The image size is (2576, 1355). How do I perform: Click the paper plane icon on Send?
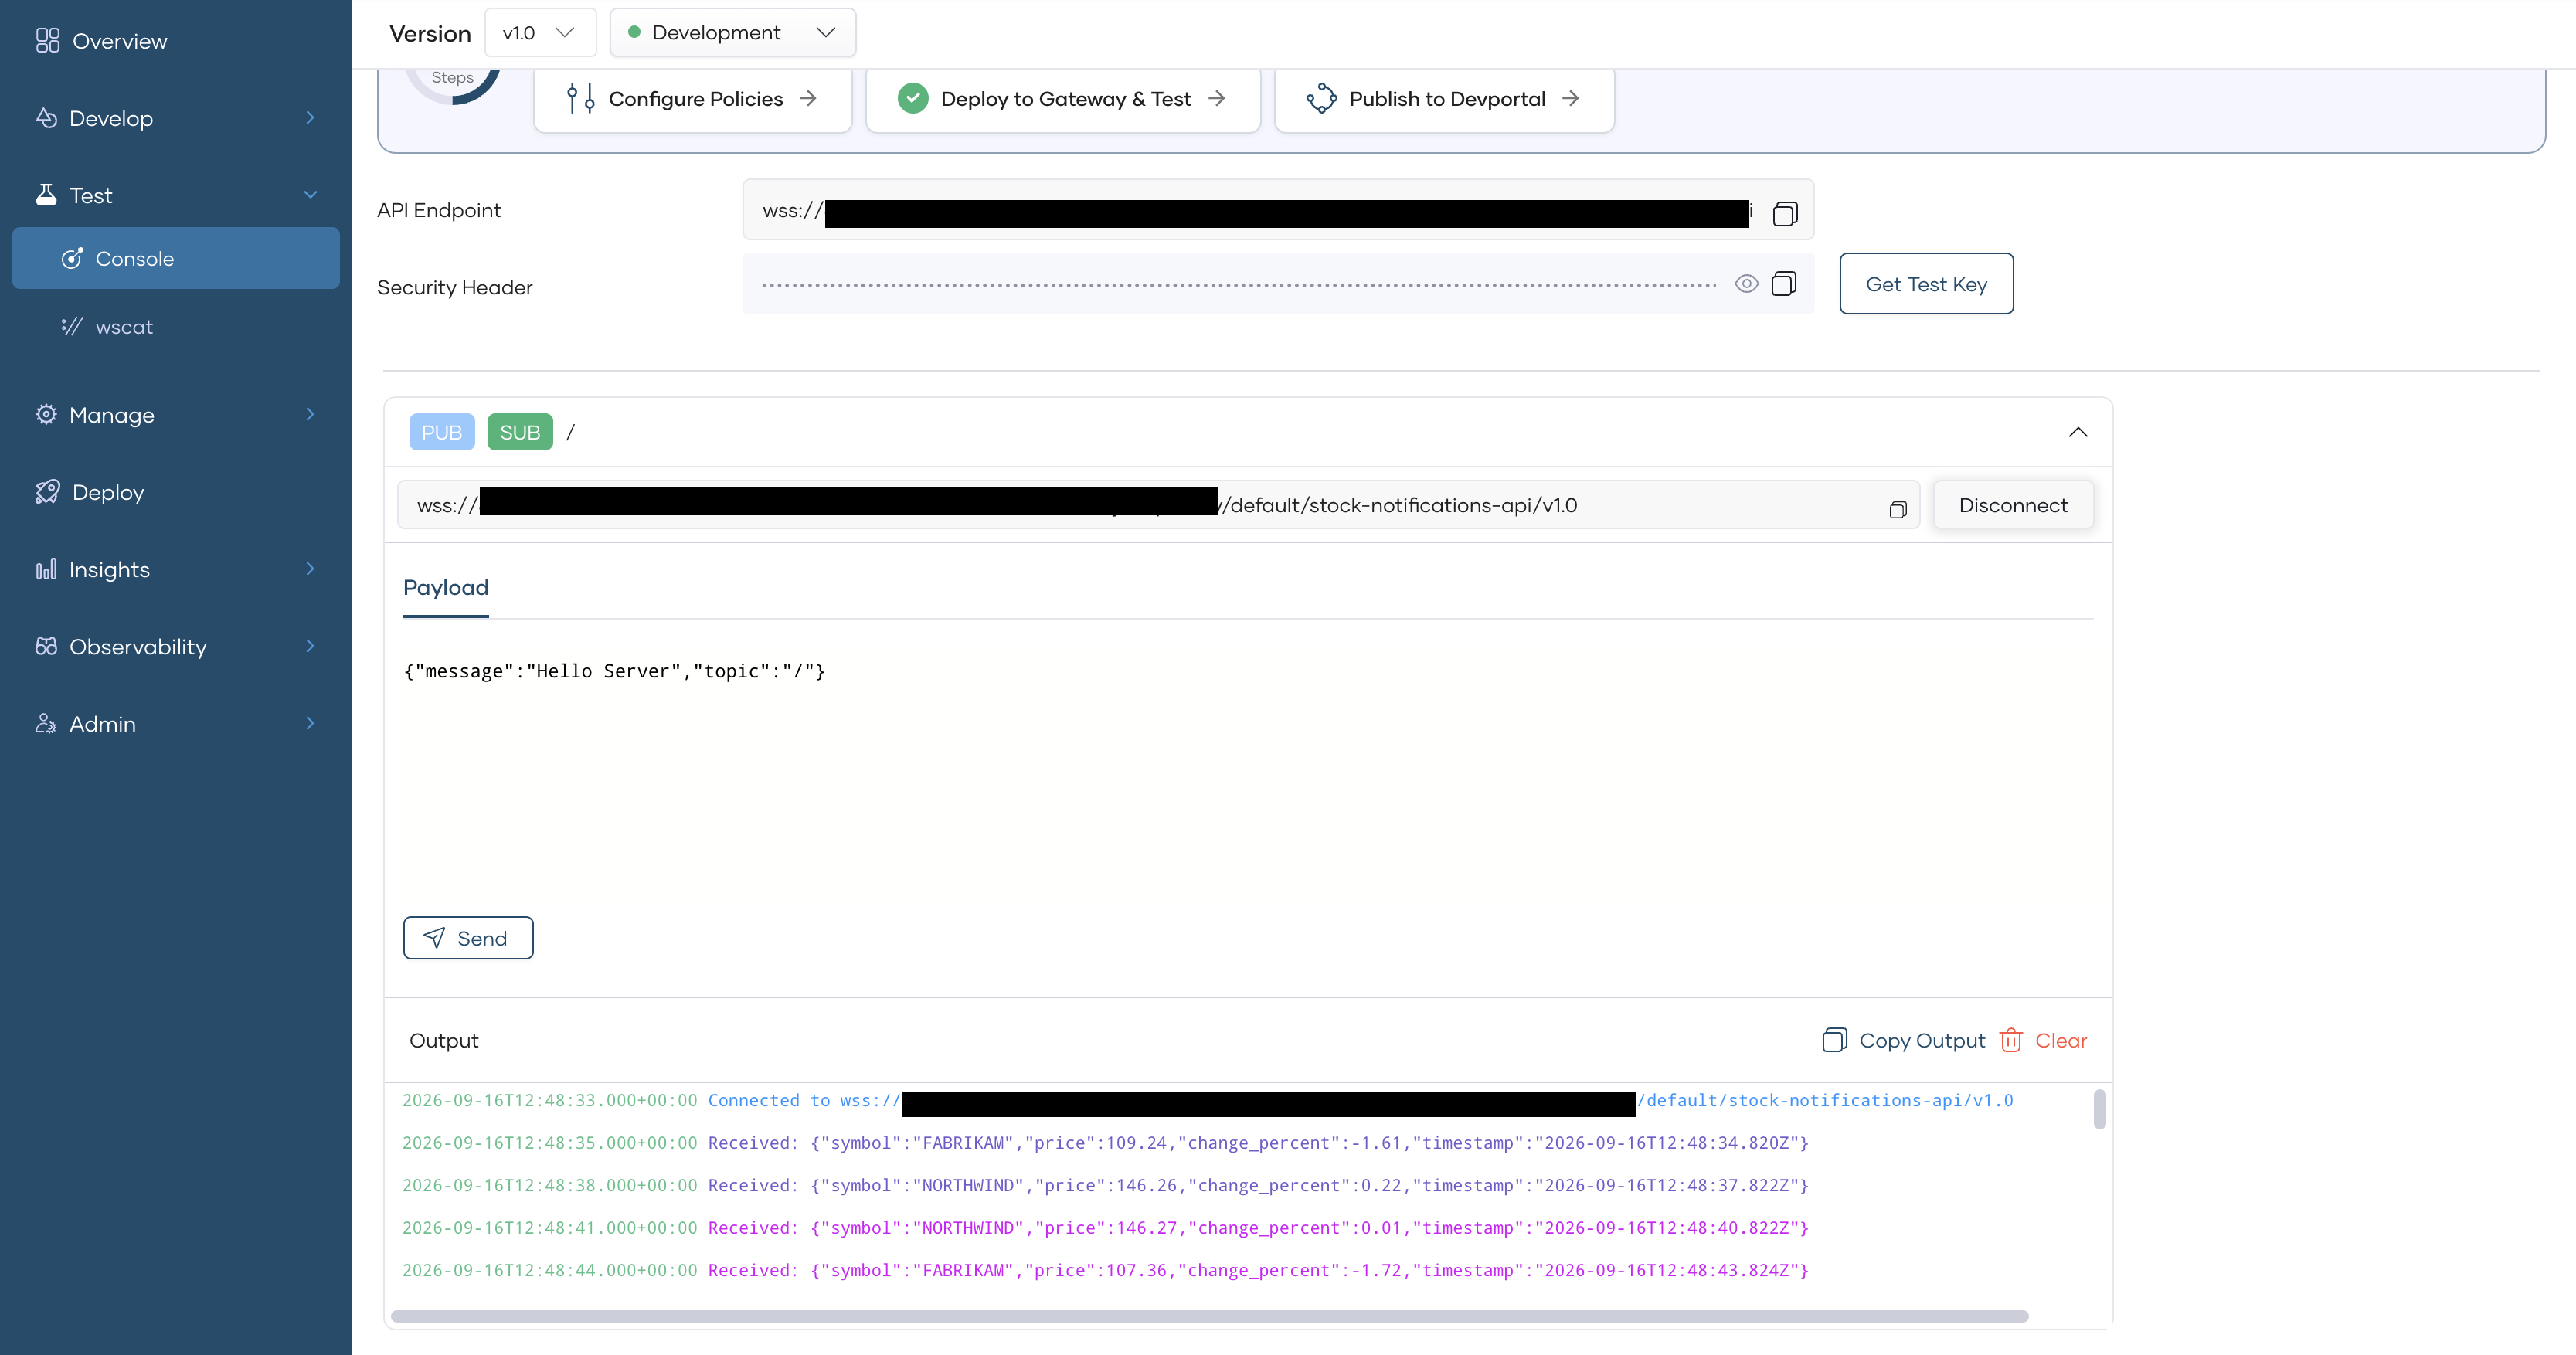point(434,937)
